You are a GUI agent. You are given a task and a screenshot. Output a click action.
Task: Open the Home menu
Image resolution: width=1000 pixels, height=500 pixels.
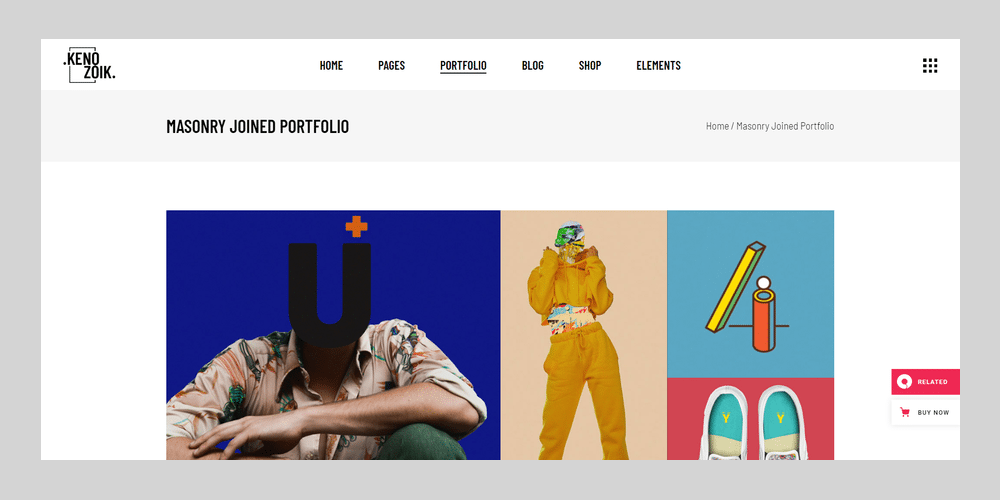pyautogui.click(x=331, y=65)
